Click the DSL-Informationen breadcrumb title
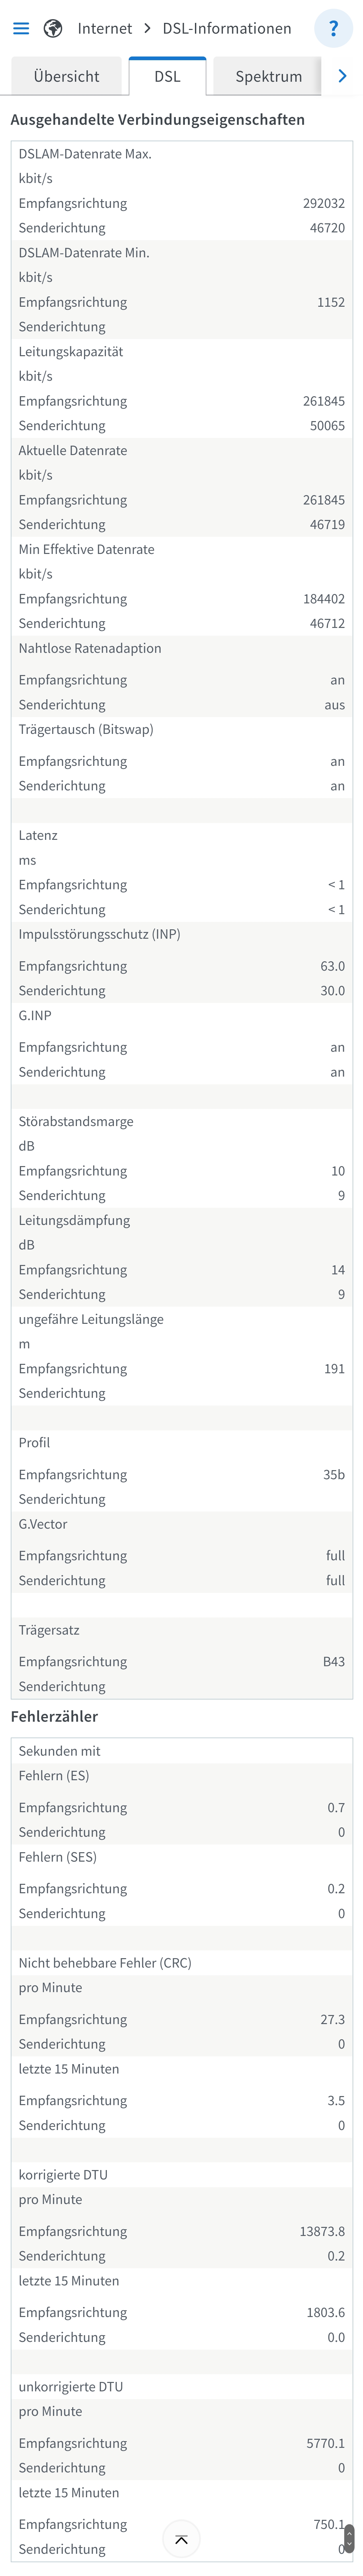This screenshot has height=2576, width=363. pyautogui.click(x=227, y=28)
